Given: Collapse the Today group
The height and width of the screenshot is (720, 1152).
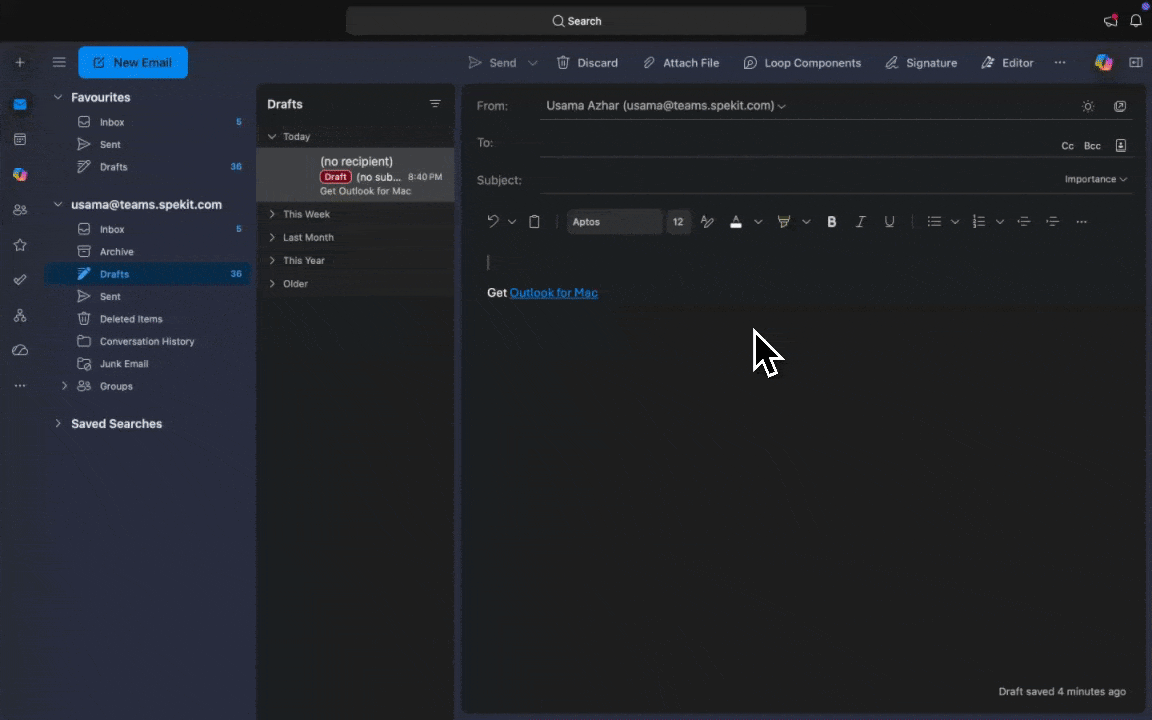Looking at the screenshot, I should [x=272, y=137].
